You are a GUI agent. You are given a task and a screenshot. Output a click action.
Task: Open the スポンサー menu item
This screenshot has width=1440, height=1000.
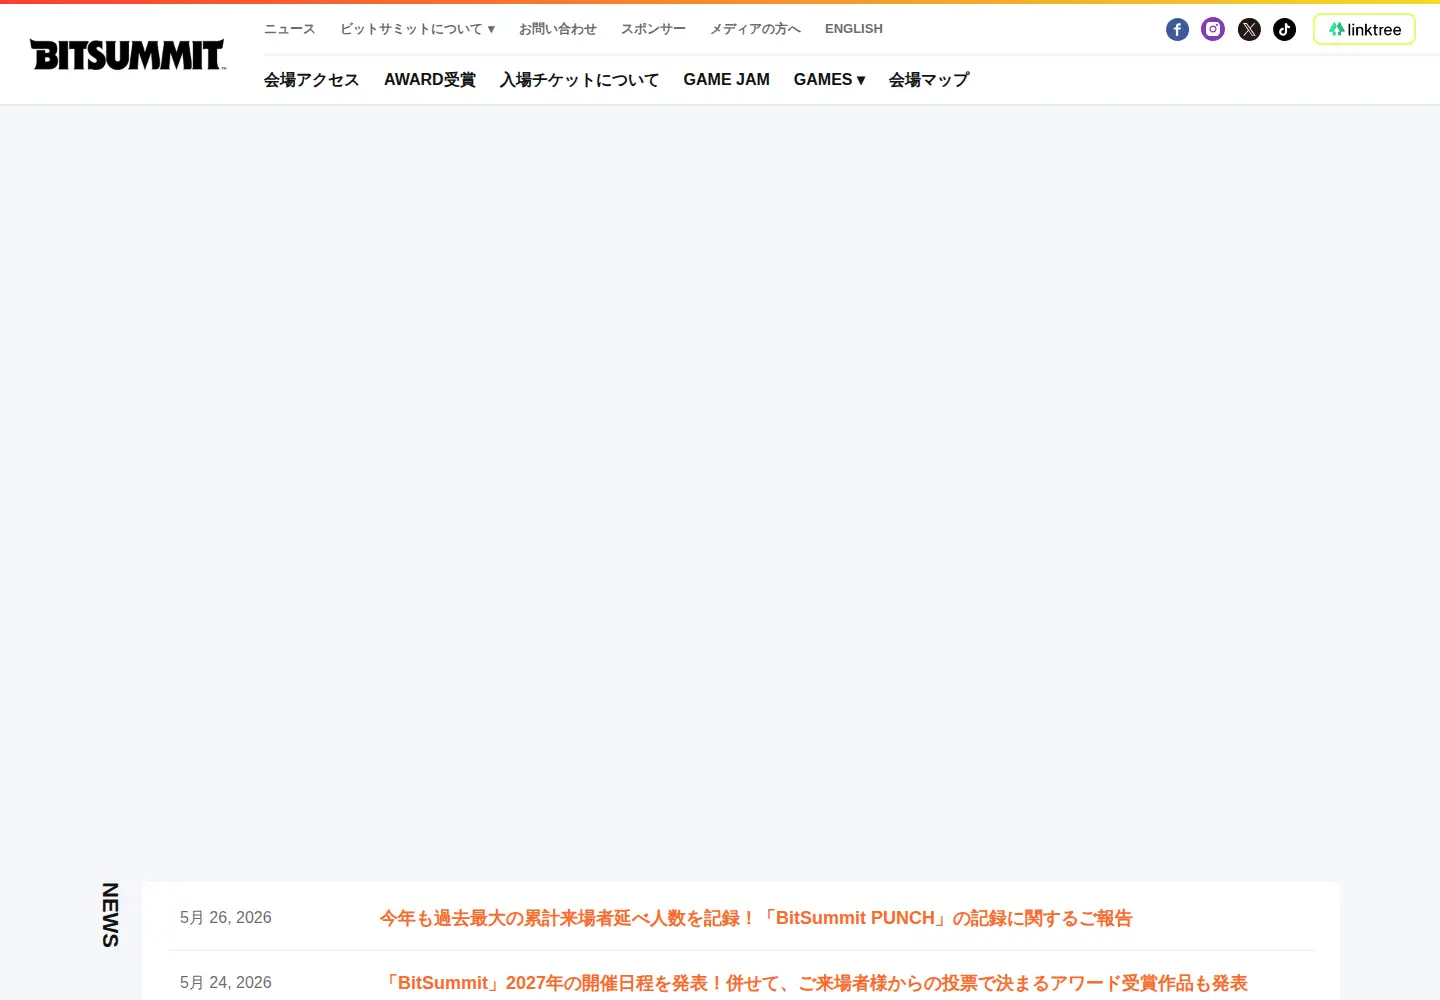click(x=653, y=29)
